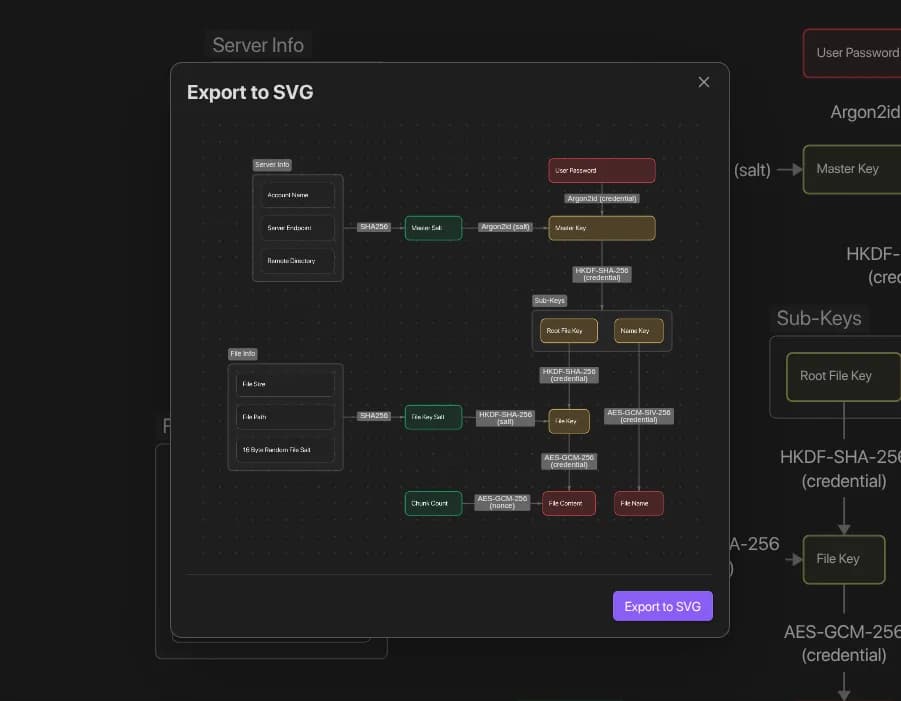This screenshot has width=901, height=701.
Task: Select Account Name node in export preview
Action: tap(297, 195)
